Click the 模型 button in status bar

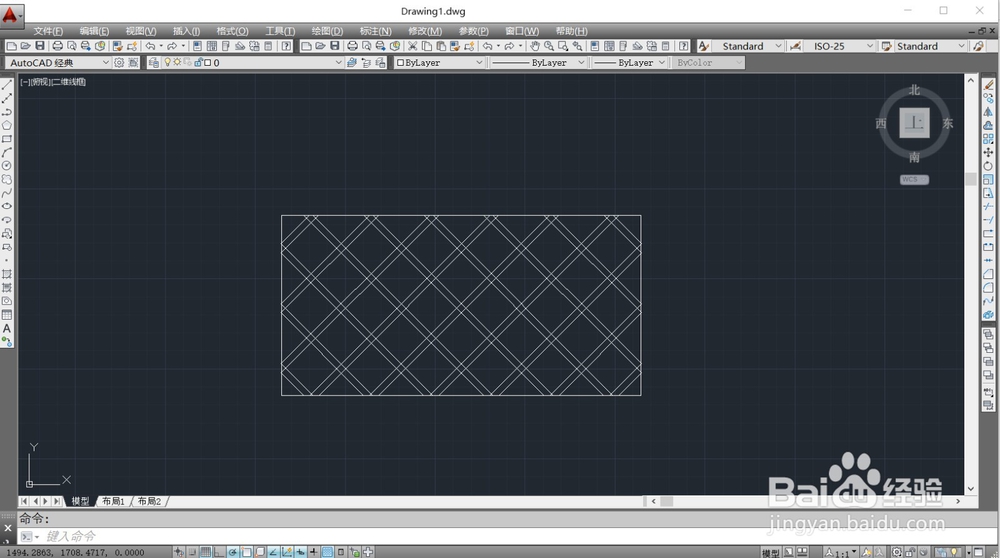point(770,553)
